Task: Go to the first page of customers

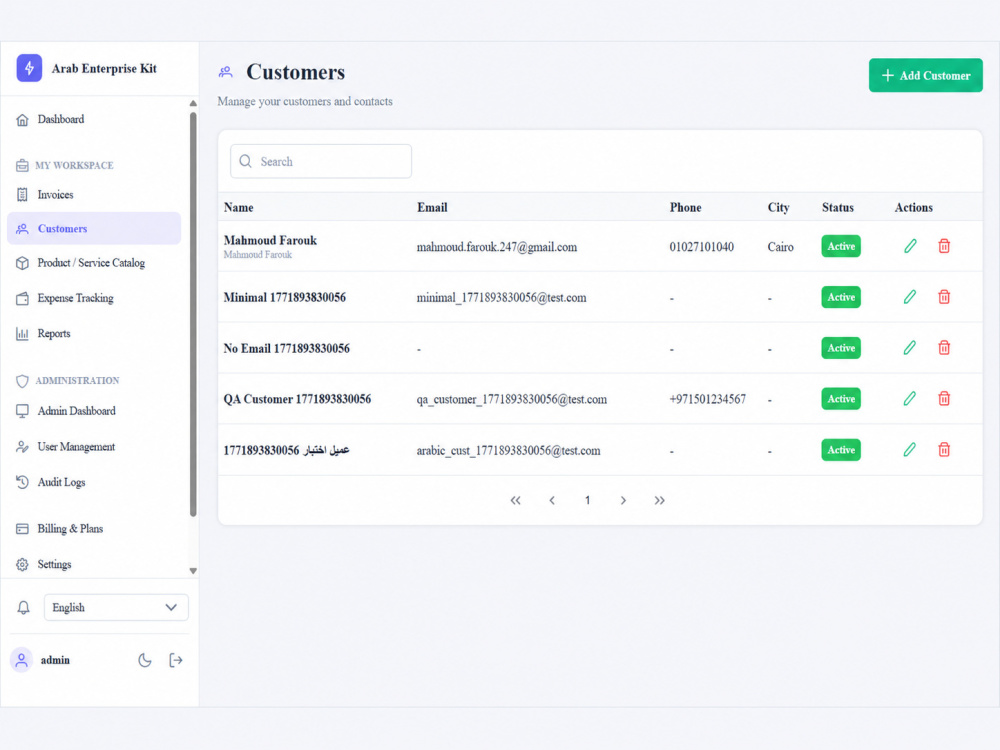Action: tap(515, 501)
